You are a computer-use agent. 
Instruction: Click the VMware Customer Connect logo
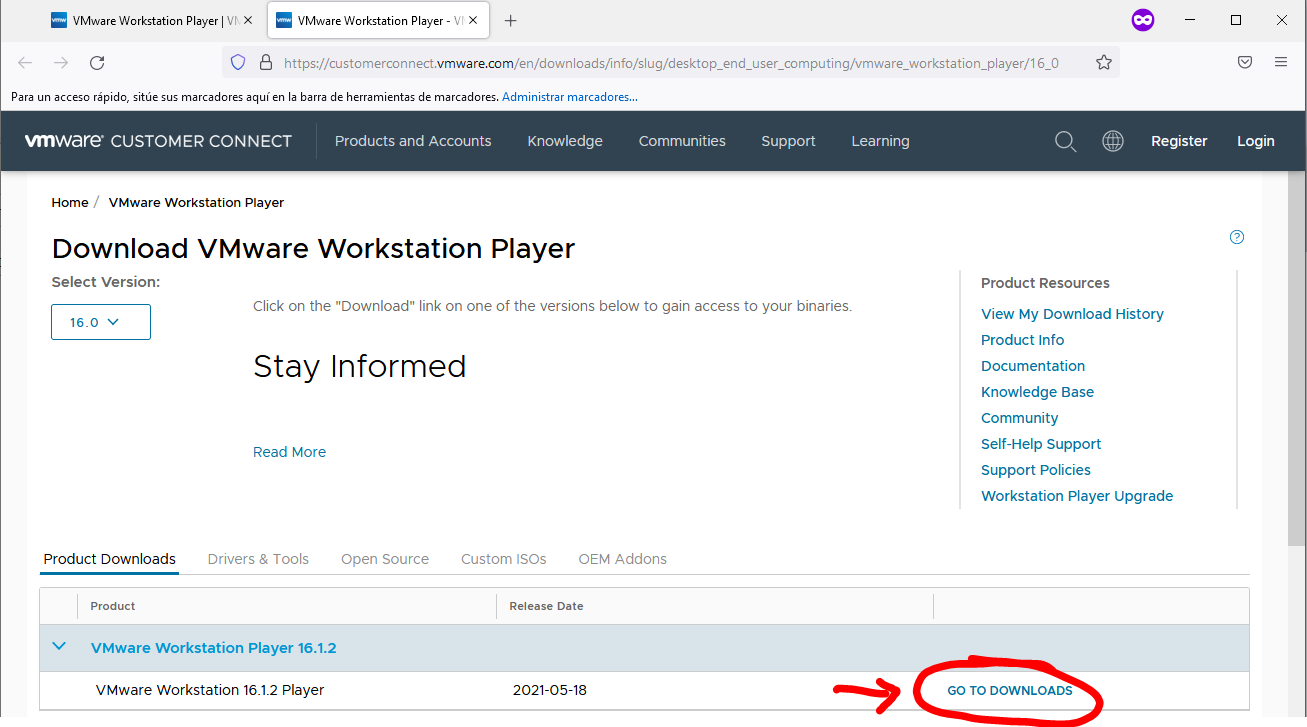[158, 141]
